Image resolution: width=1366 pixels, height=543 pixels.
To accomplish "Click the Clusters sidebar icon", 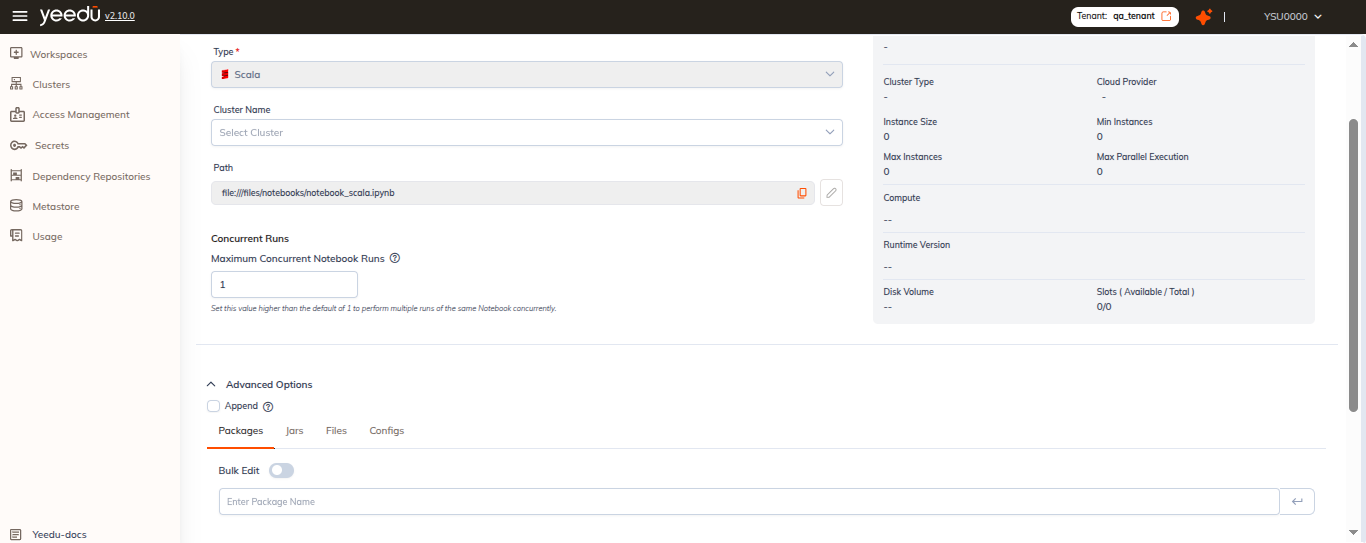I will [16, 84].
